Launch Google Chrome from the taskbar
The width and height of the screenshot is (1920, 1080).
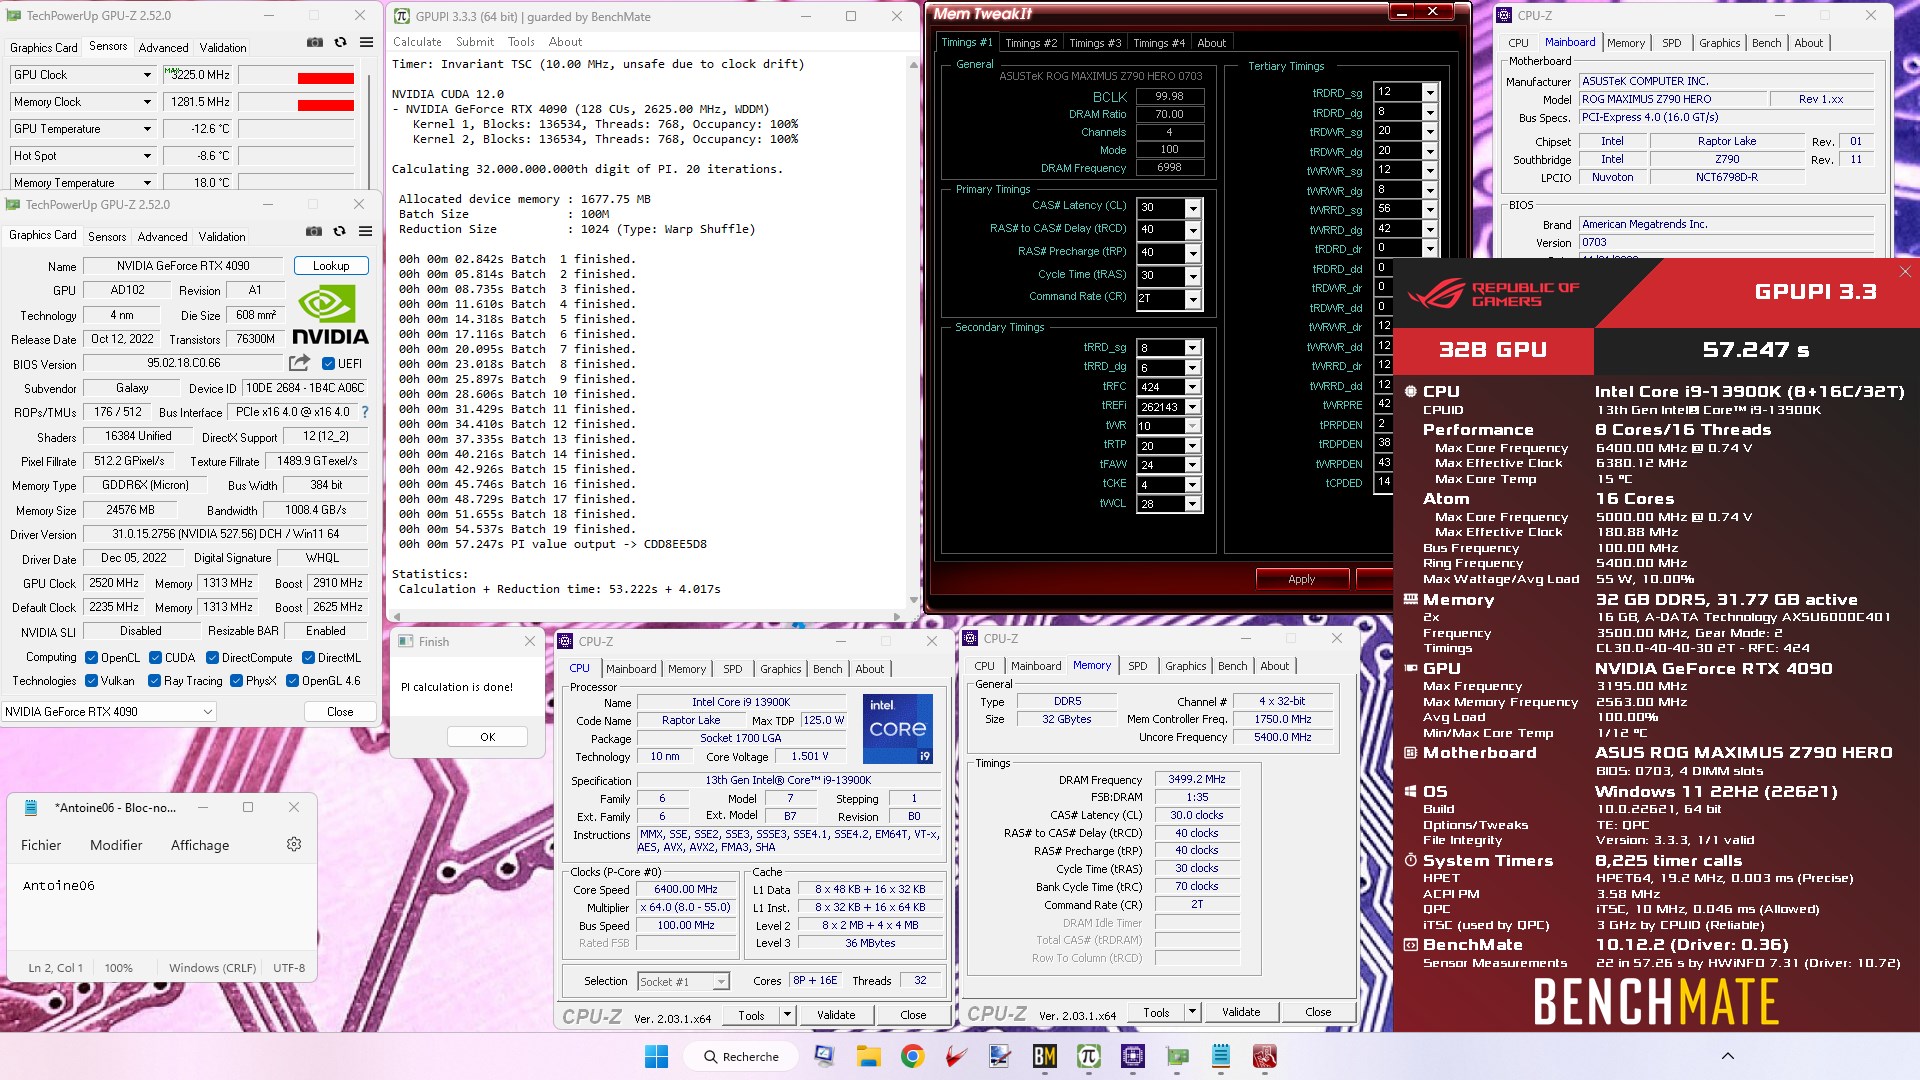pyautogui.click(x=912, y=1056)
